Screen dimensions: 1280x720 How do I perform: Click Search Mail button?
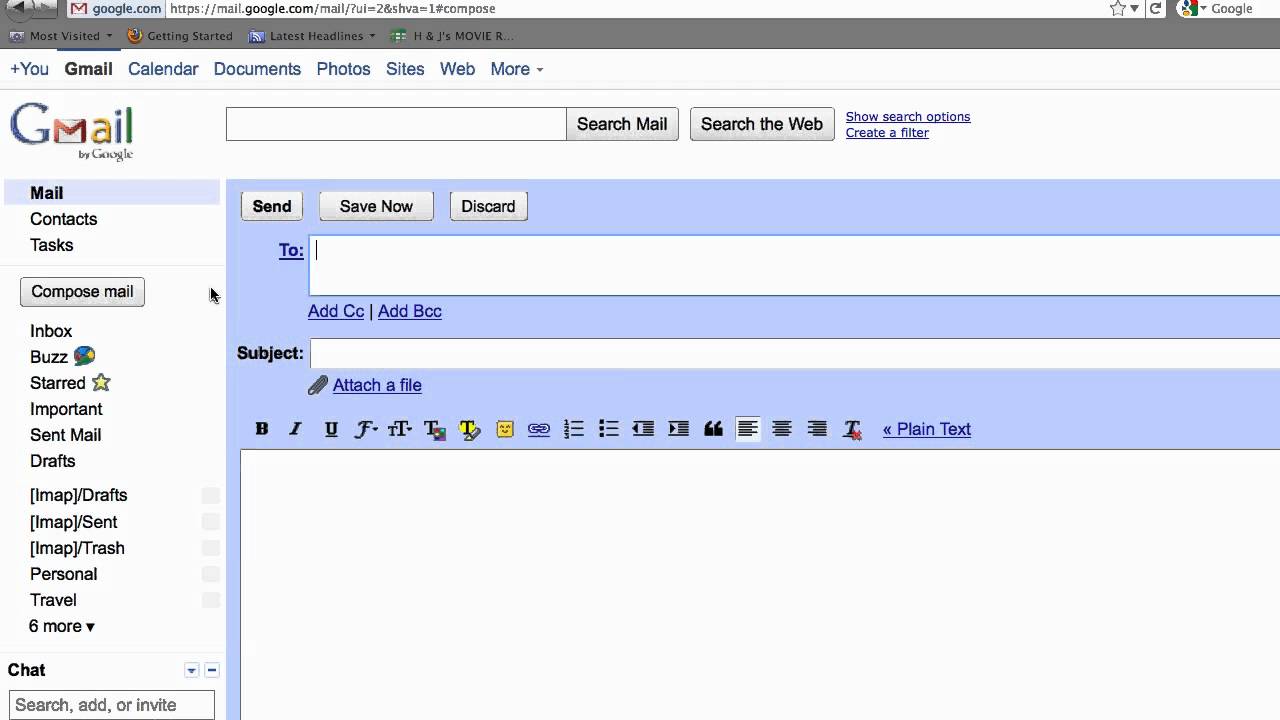click(x=622, y=124)
